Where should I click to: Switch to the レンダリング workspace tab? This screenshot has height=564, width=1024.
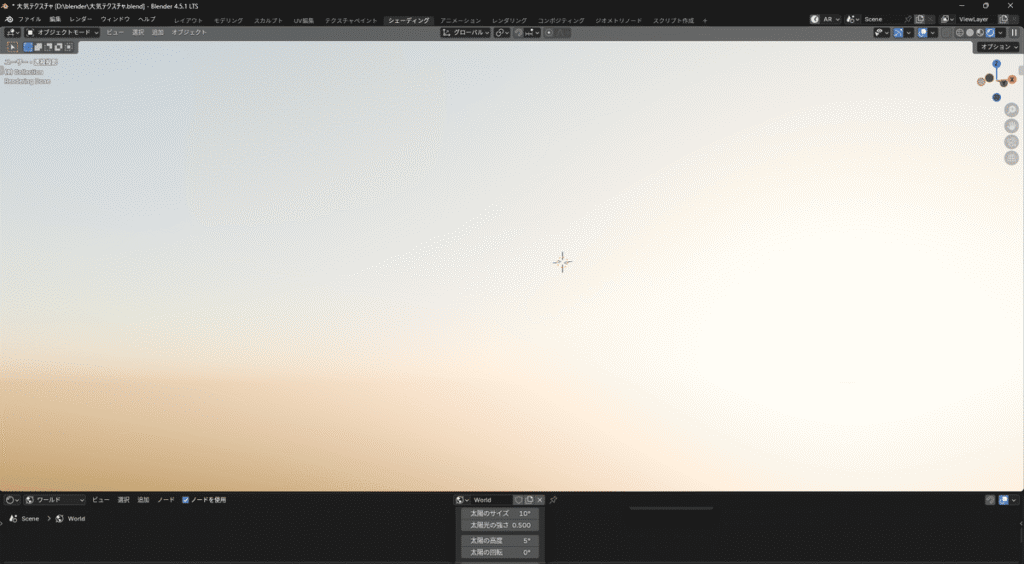[509, 21]
